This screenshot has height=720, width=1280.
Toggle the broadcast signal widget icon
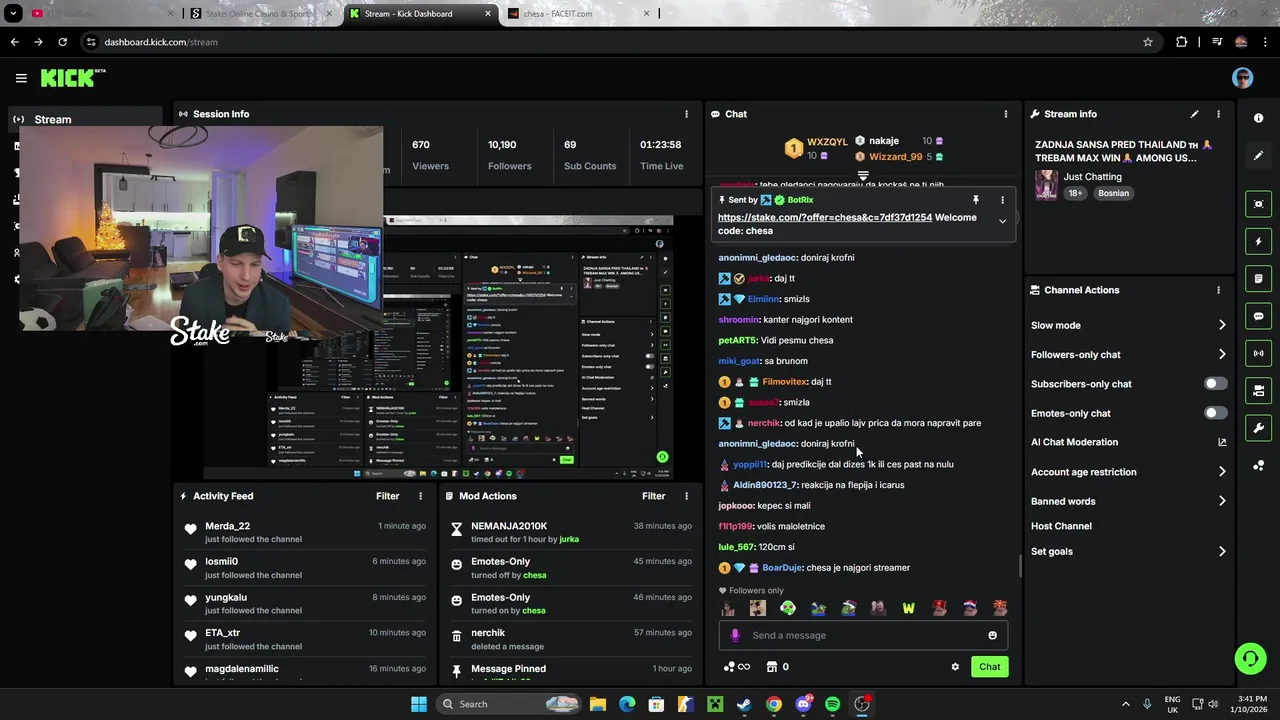pyautogui.click(x=1258, y=353)
